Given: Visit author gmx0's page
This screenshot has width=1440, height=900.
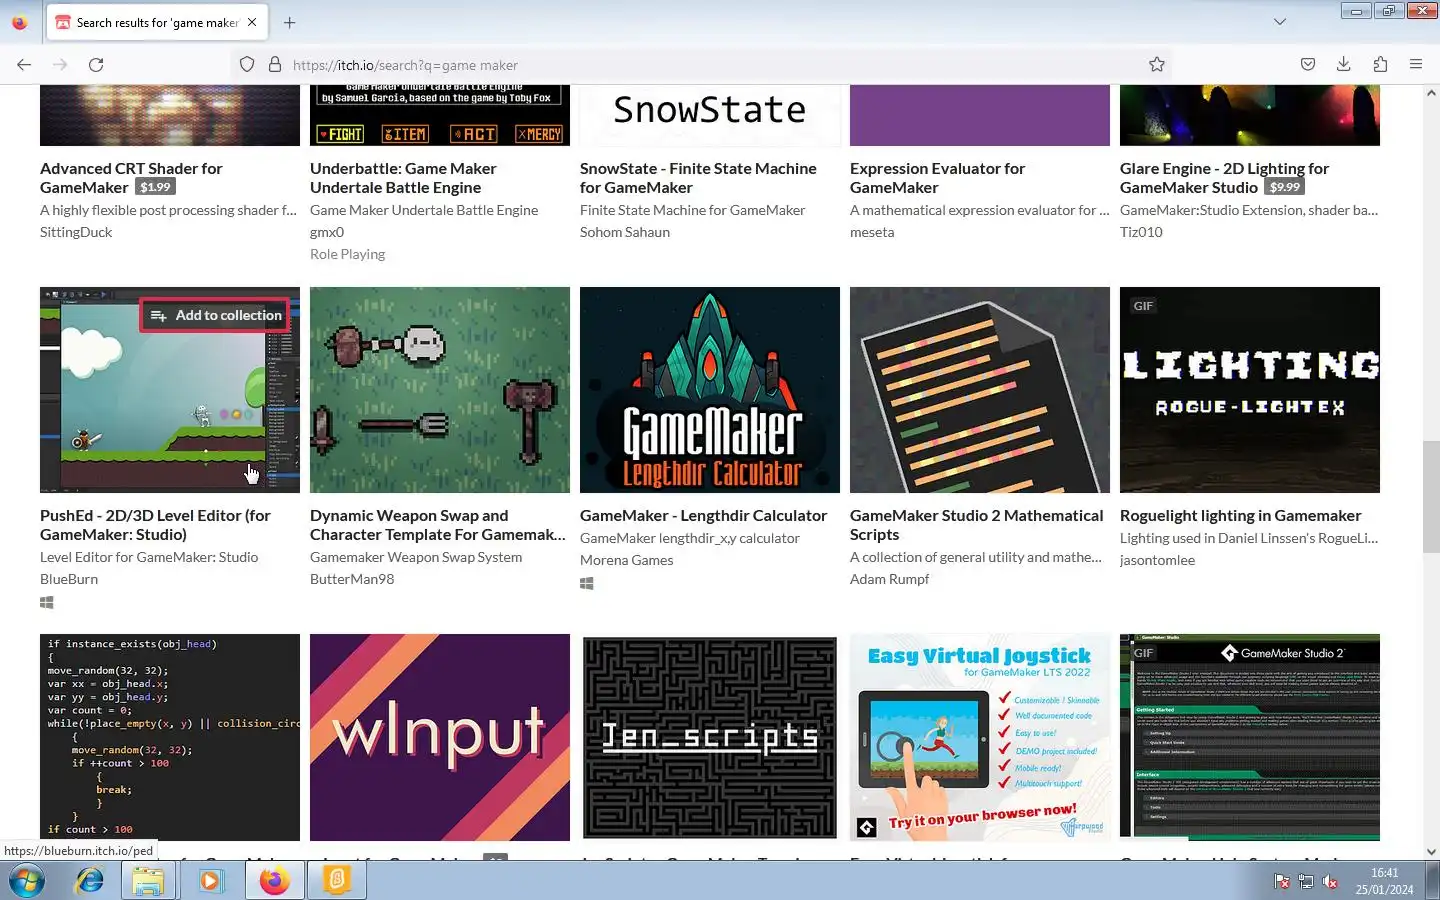Looking at the screenshot, I should pos(327,232).
